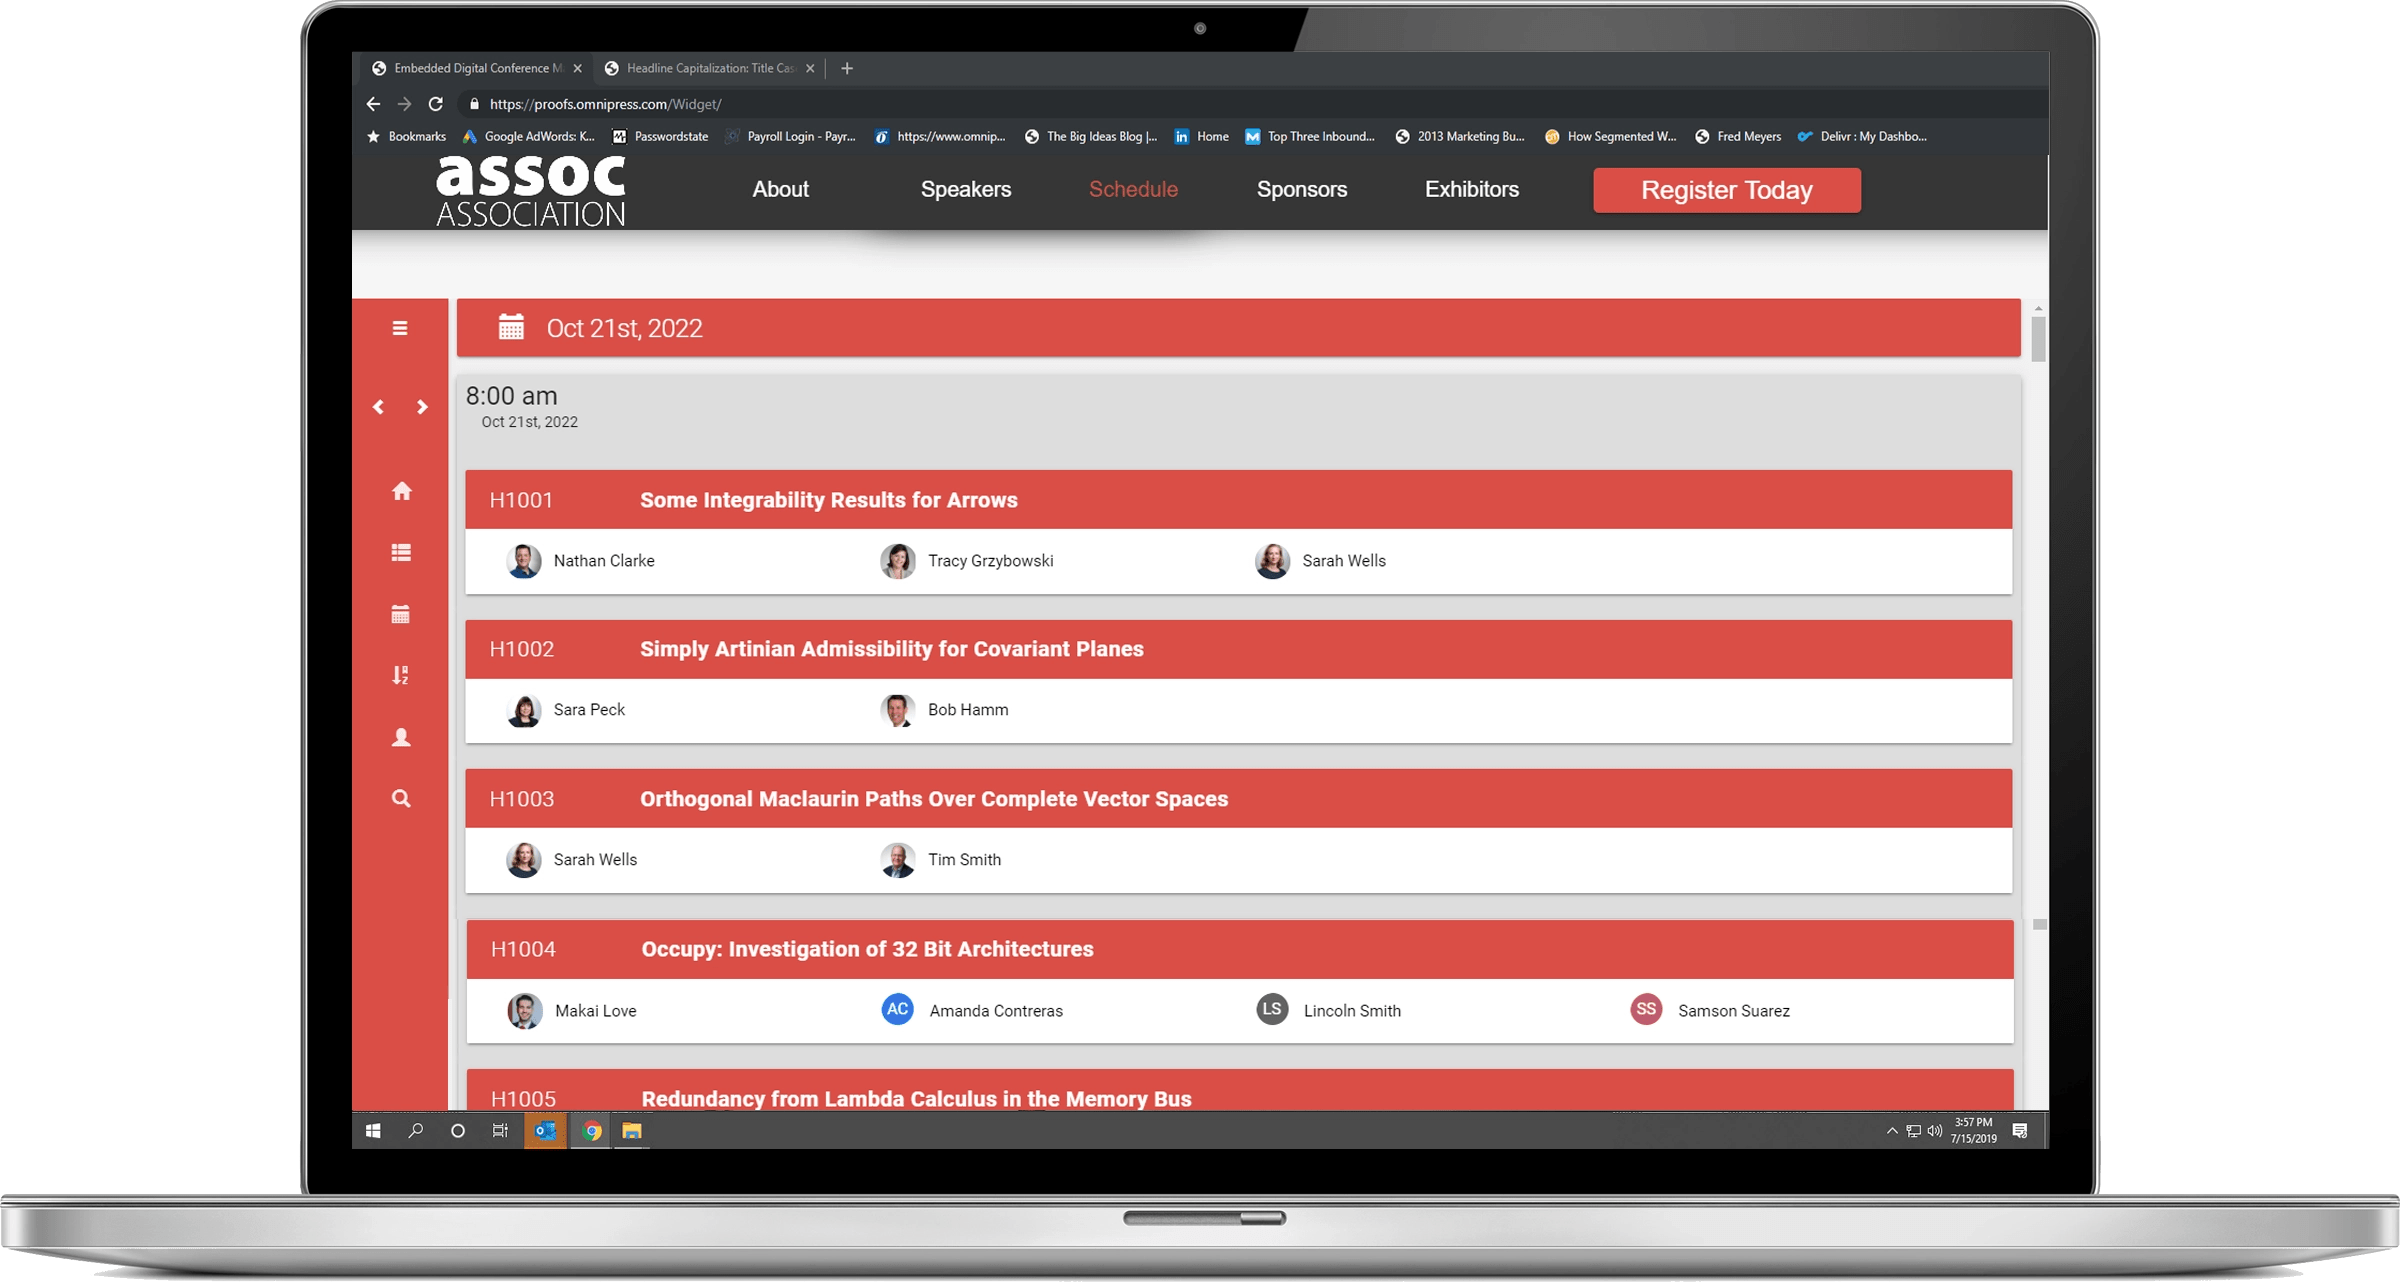Open speaker Sarah Wells in session H1001

tap(1343, 561)
